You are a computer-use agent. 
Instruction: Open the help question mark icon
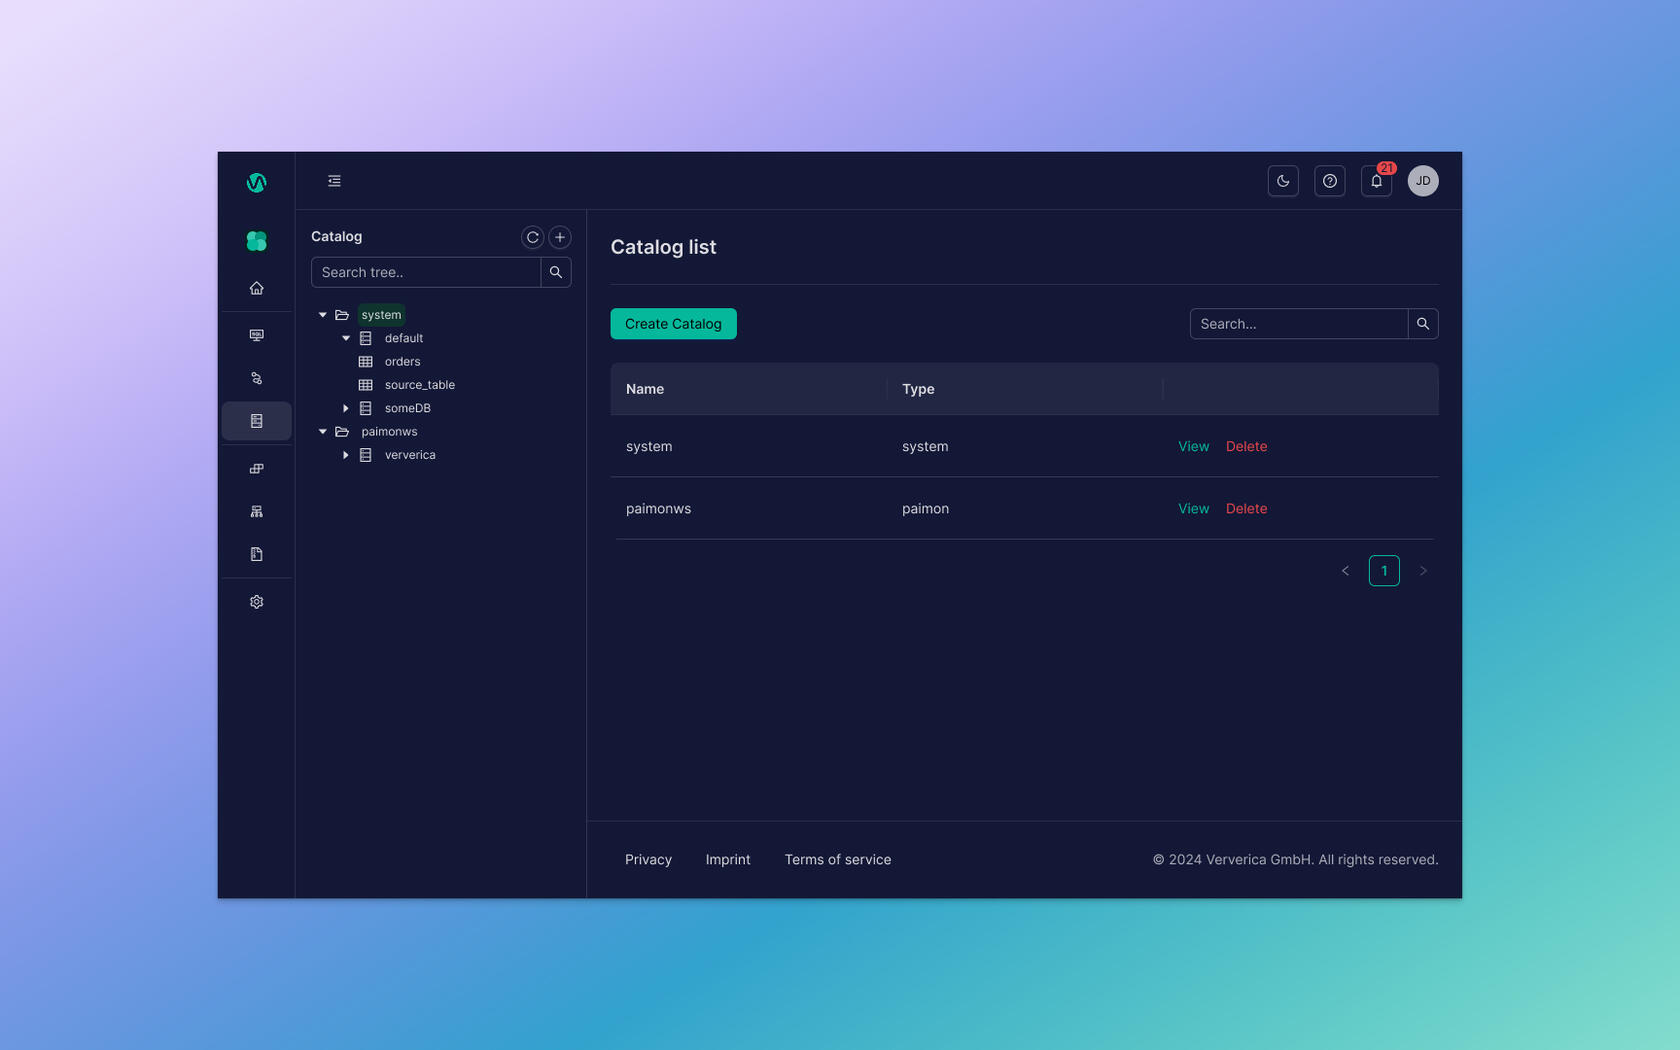[1329, 181]
